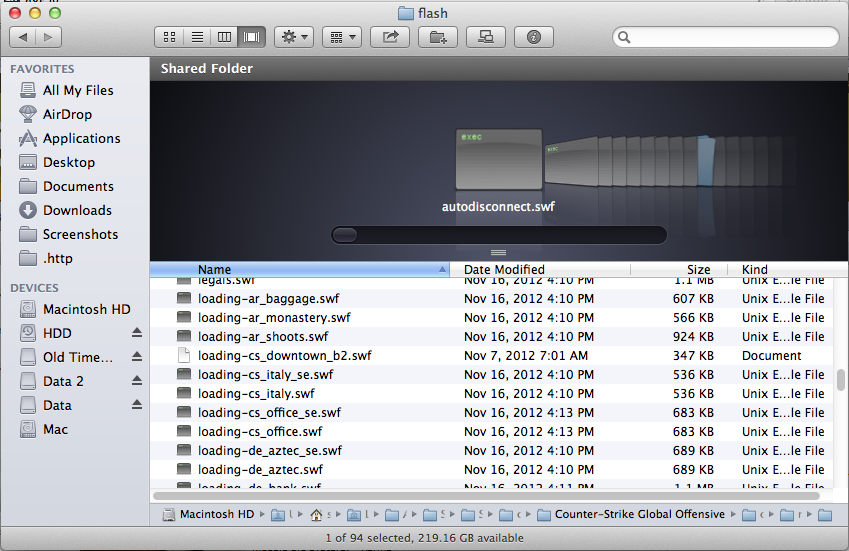849x551 pixels.
Task: Open Downloads in sidebar
Action: [x=75, y=210]
